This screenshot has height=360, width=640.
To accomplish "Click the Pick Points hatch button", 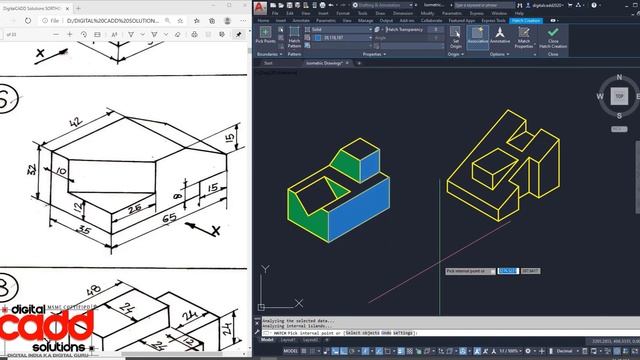I will pyautogui.click(x=265, y=35).
